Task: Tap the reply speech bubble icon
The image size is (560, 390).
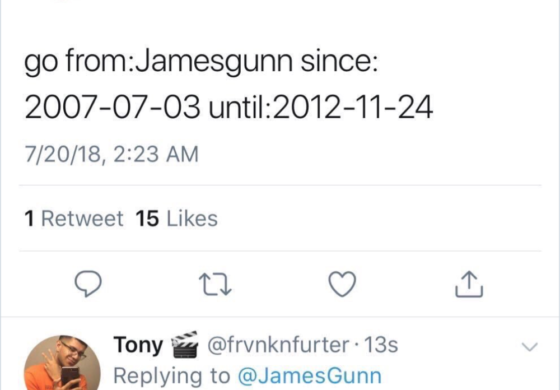Action: [88, 284]
